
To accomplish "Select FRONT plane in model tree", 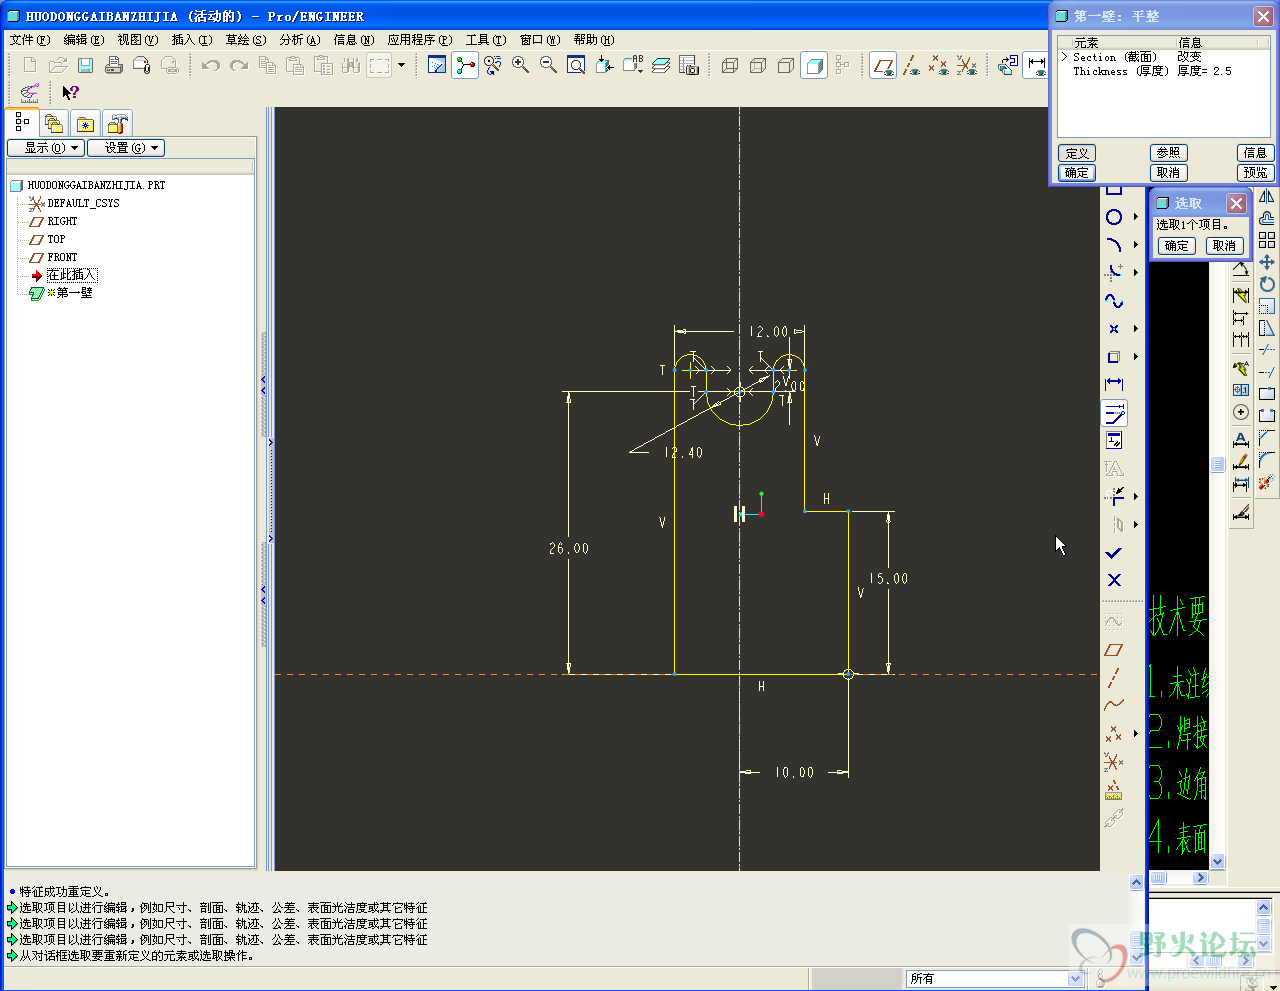I will point(62,257).
